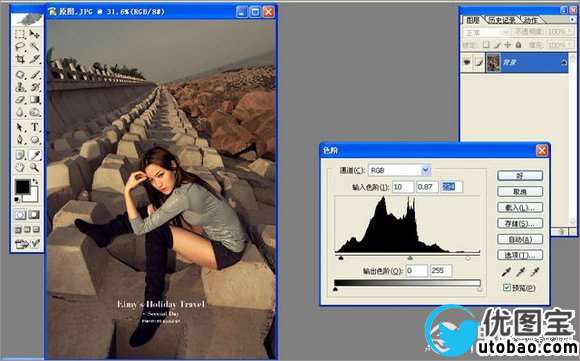Select the Rectangular Marquee tool
The width and height of the screenshot is (580, 361).
click(x=20, y=34)
